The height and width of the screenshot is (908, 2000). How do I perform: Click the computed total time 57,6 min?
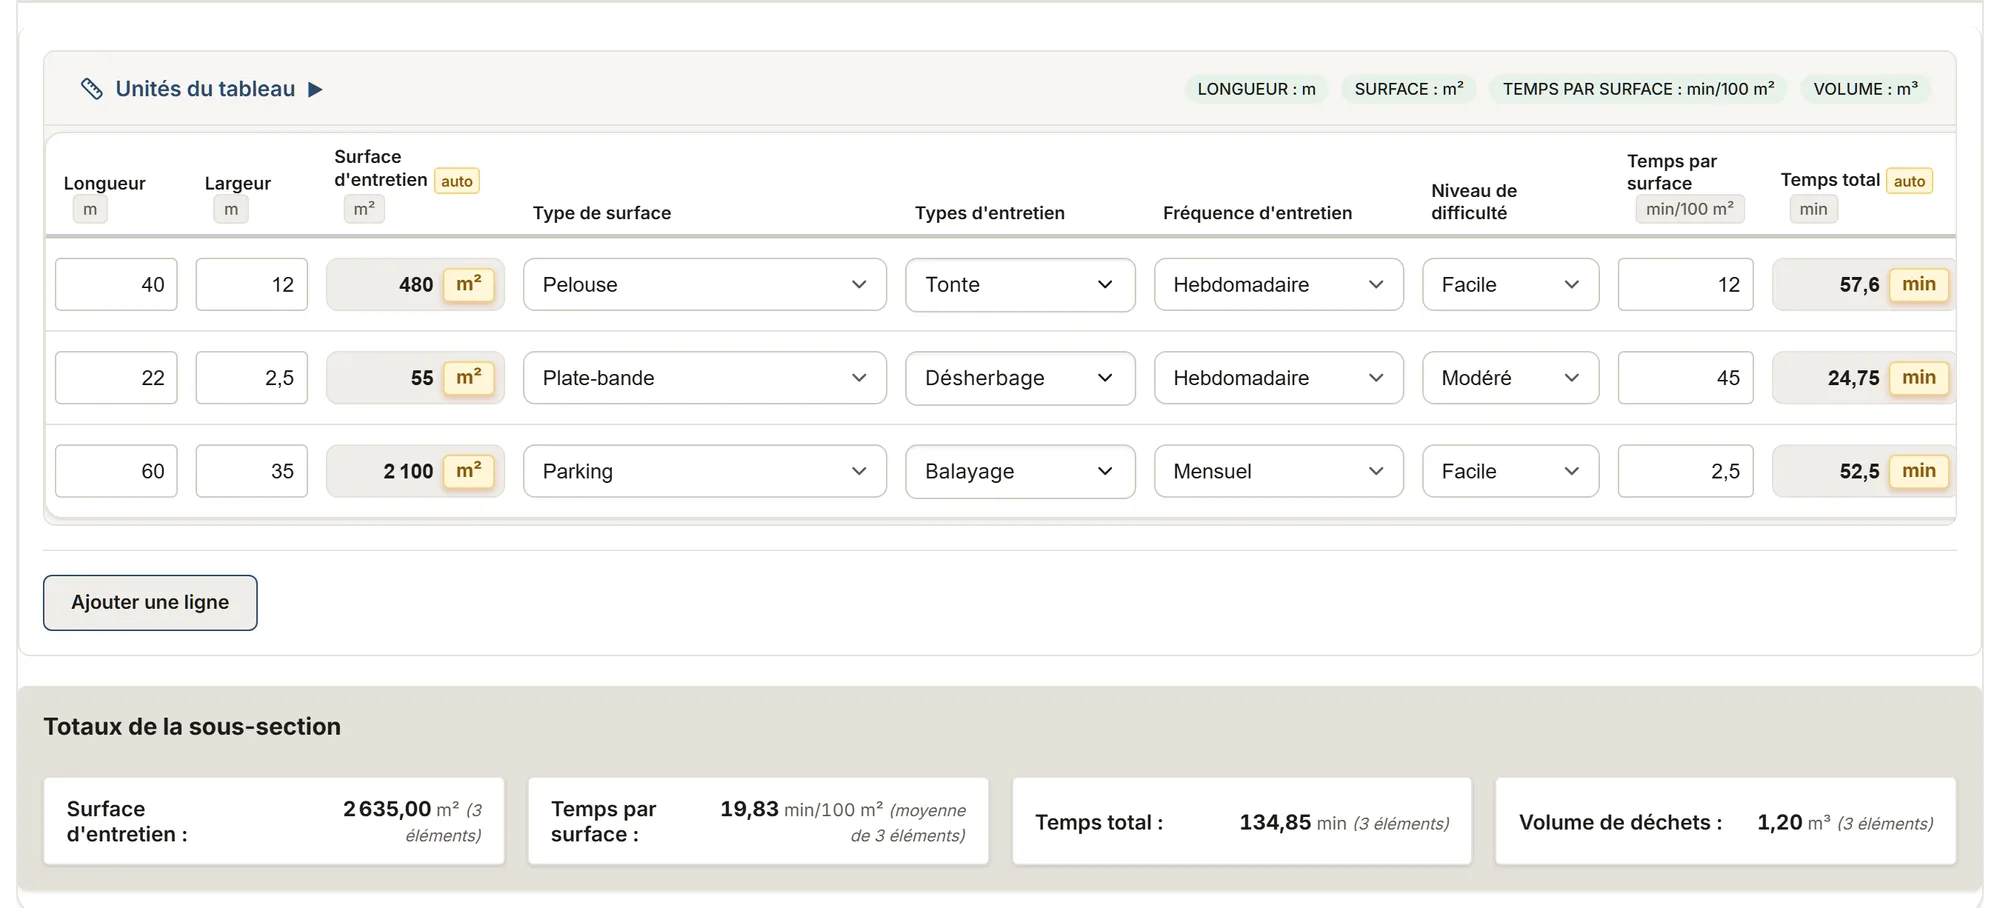click(1864, 284)
